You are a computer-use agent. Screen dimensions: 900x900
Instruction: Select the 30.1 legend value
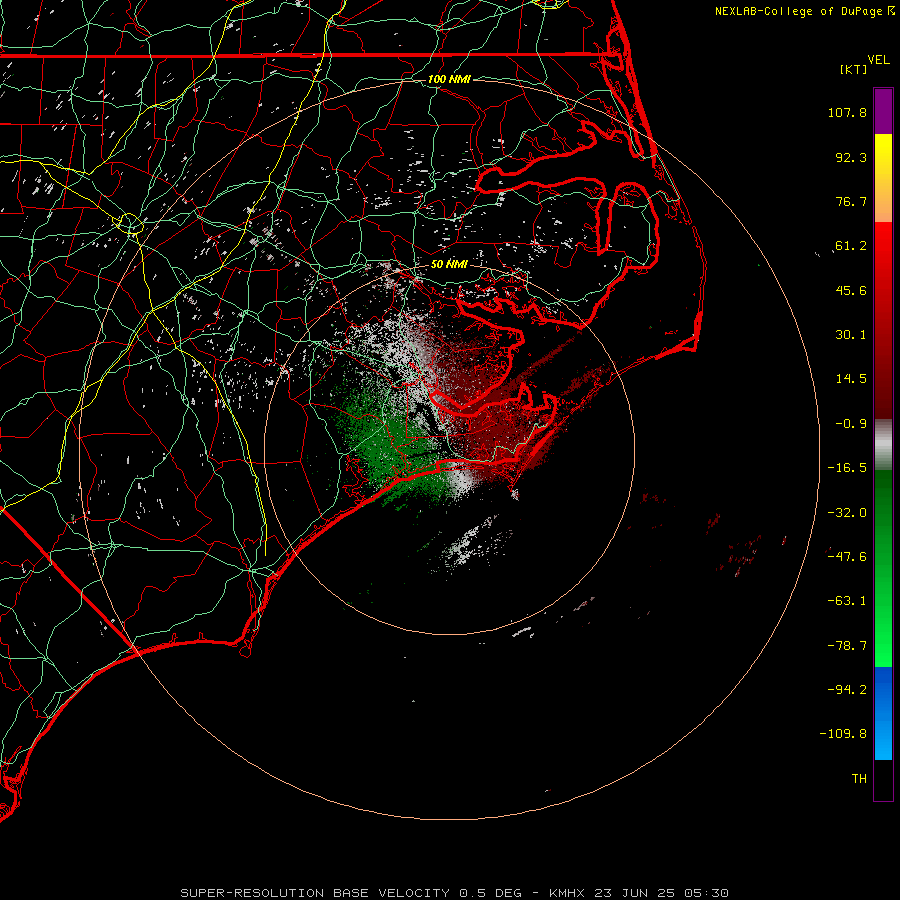[851, 335]
